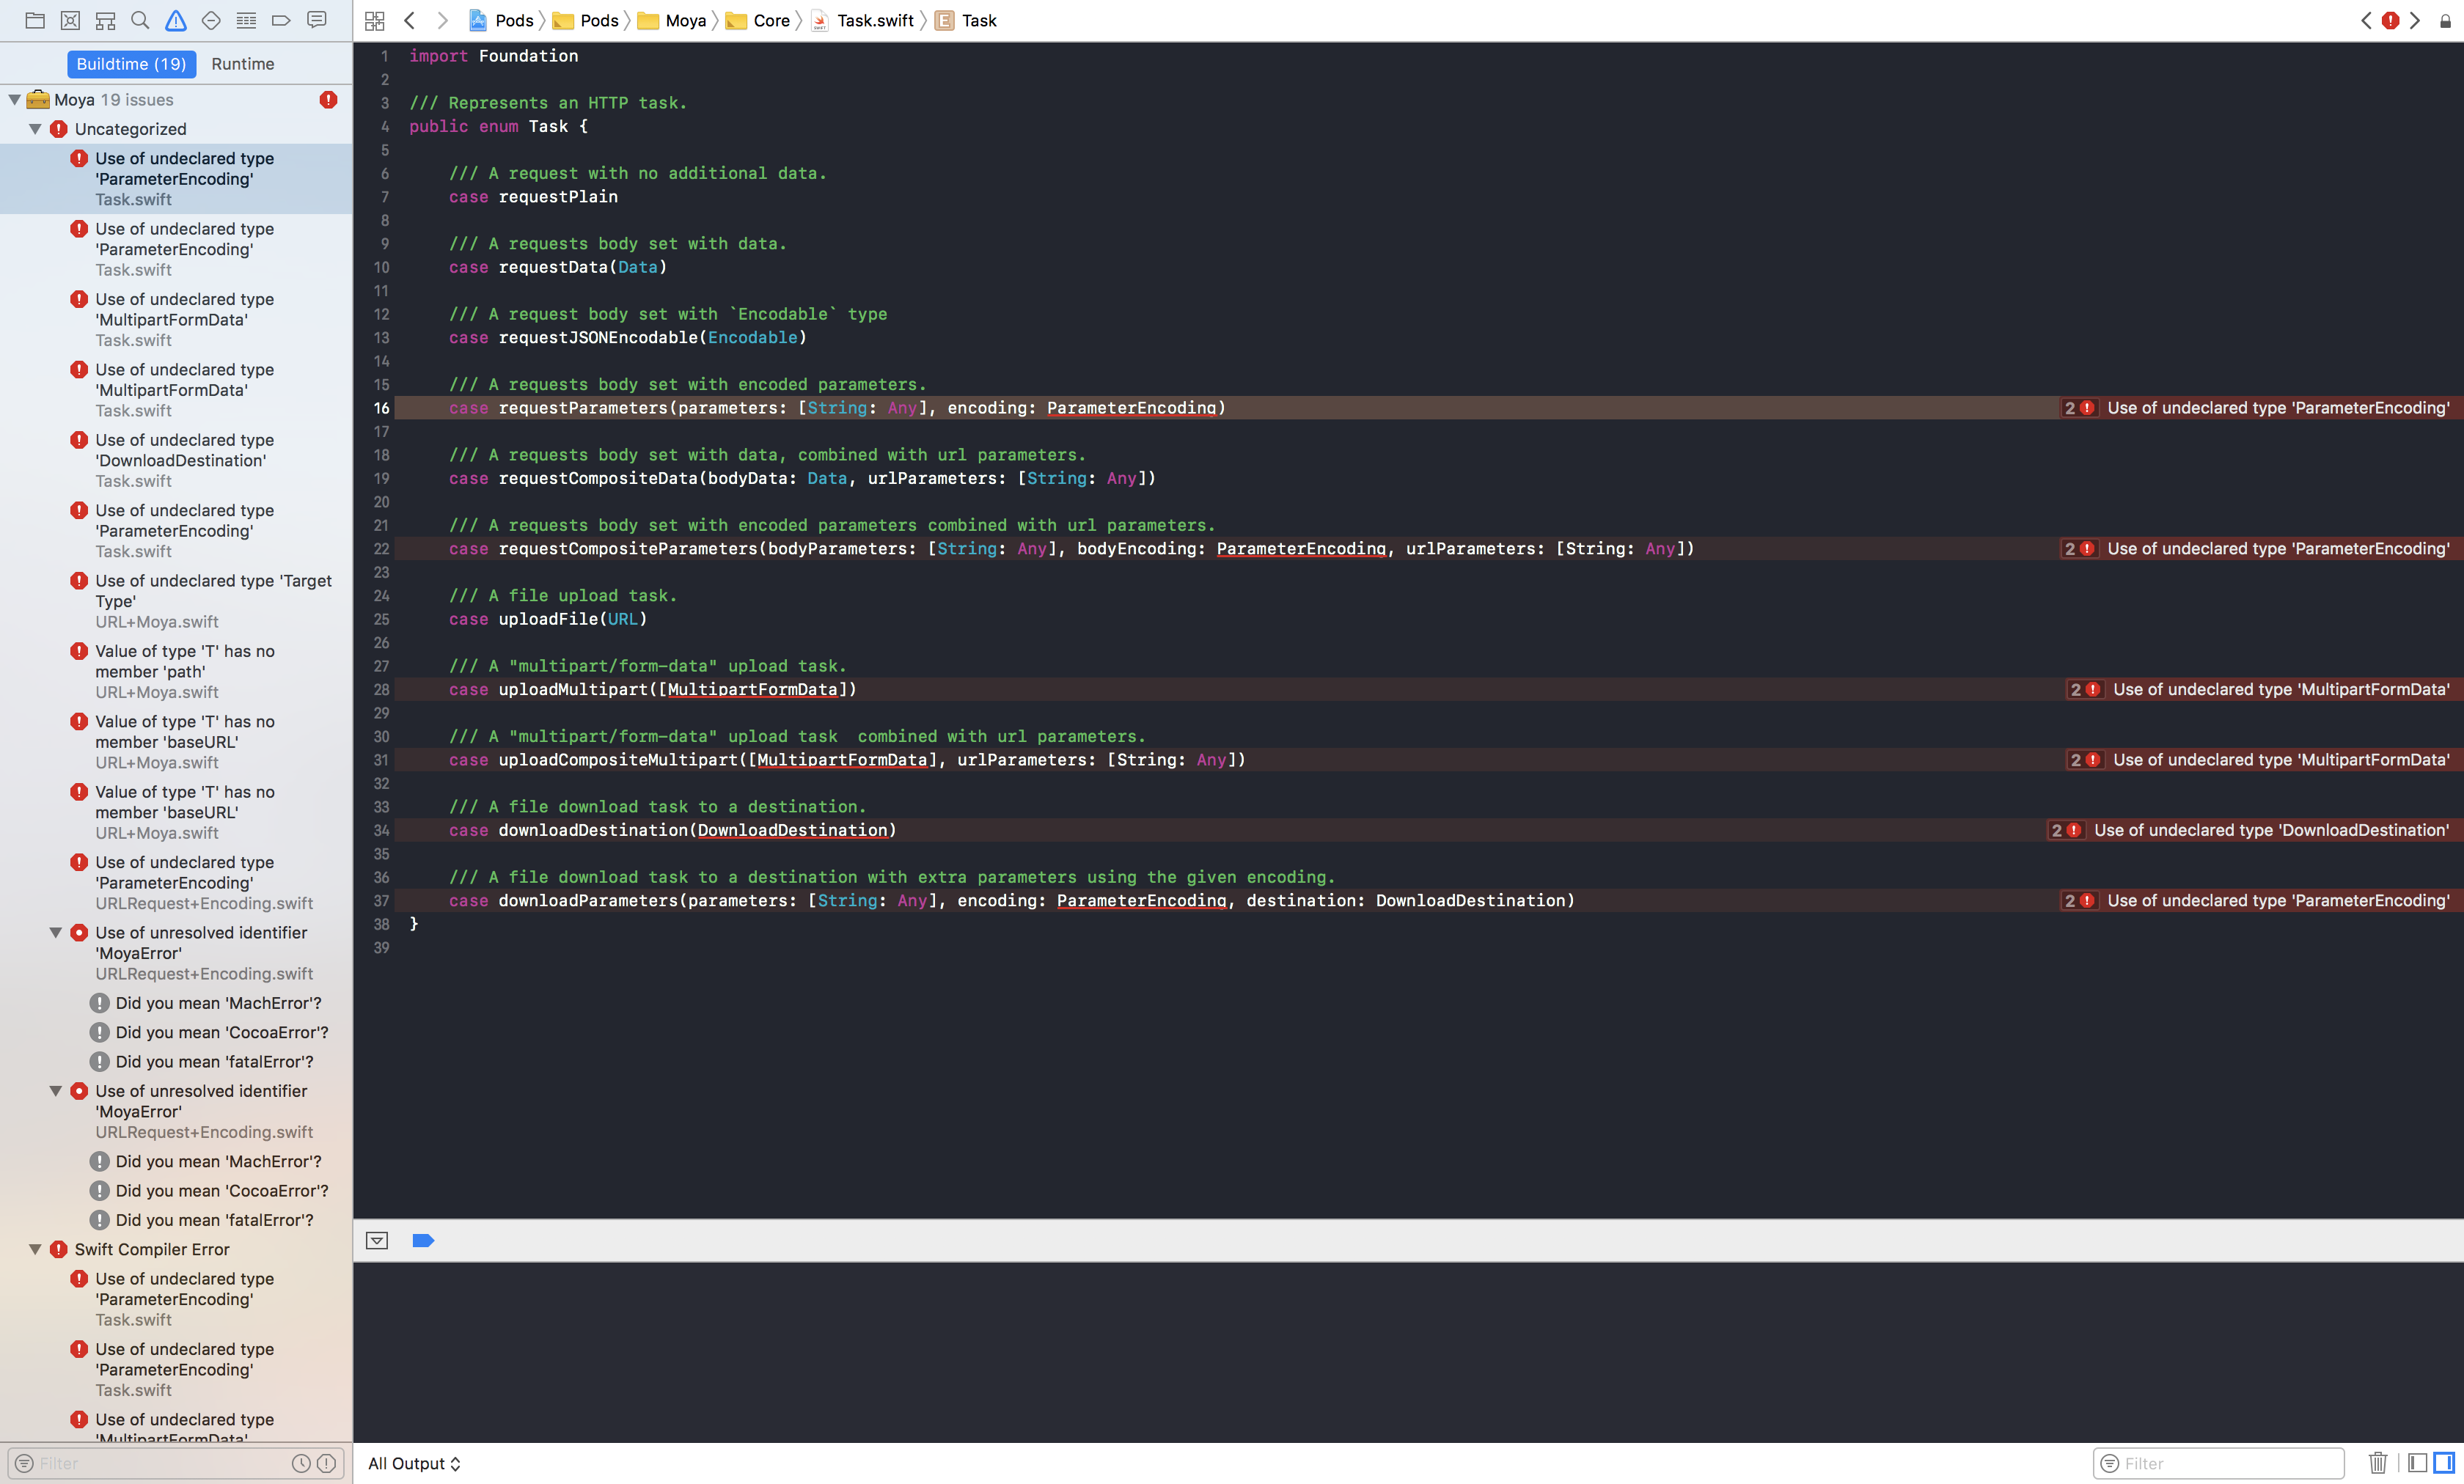Click the Core folder in breadcrumb
Viewport: 2464px width, 1484px height.
770,20
